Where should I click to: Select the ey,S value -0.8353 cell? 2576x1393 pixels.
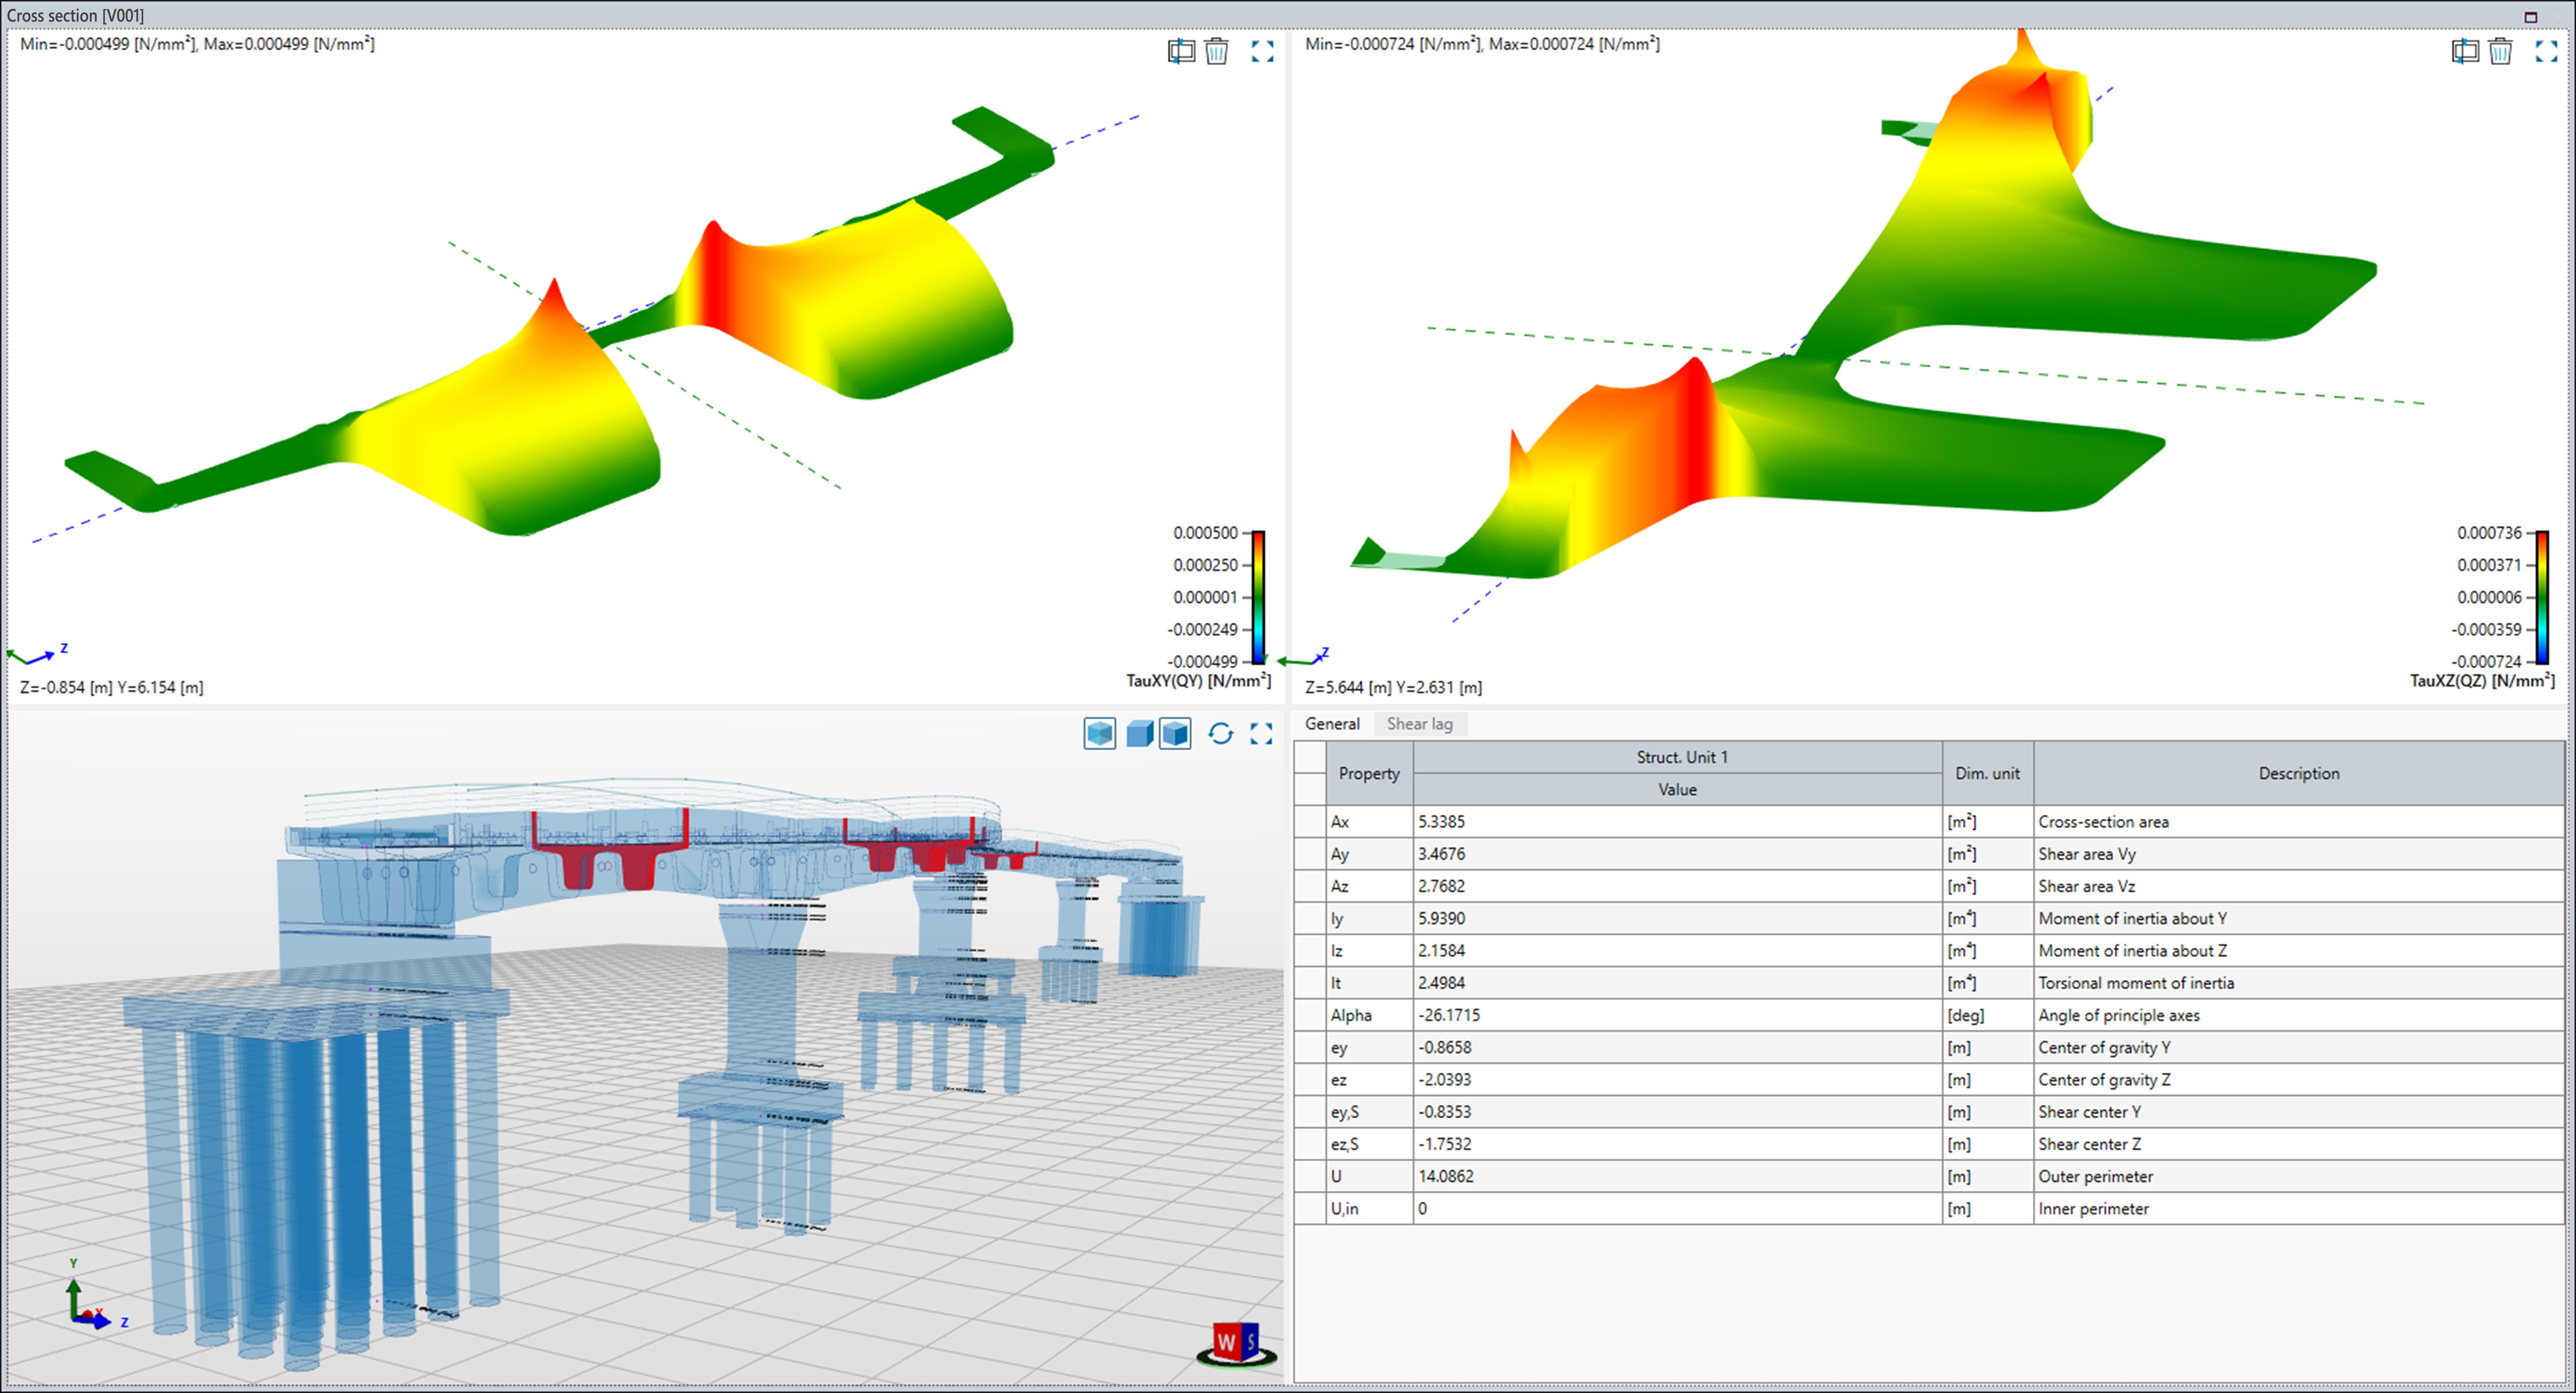click(x=1678, y=1112)
